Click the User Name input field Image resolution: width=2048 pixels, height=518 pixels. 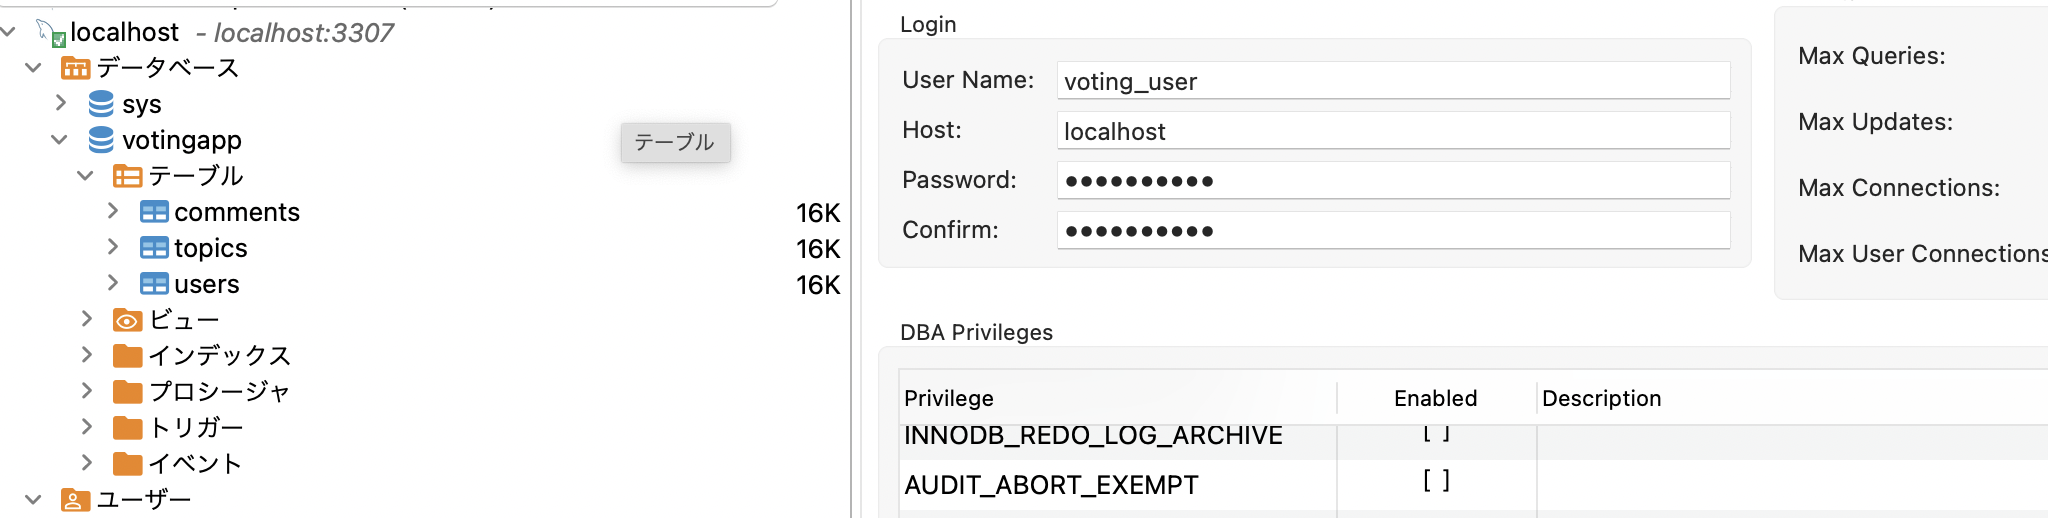coord(1392,81)
